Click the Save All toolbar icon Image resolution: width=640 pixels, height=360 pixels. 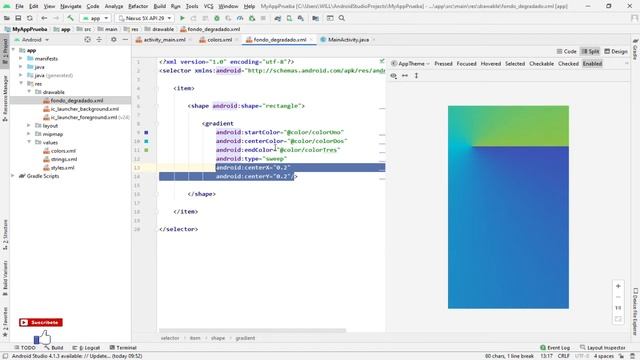click(x=18, y=18)
